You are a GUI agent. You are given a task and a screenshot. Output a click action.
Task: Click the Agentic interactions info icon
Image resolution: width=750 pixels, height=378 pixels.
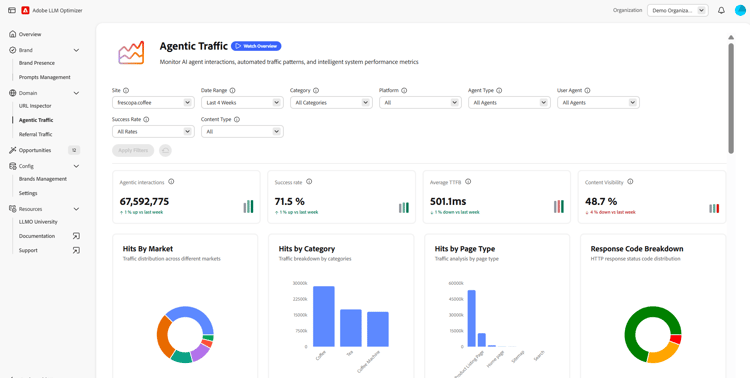pos(171,182)
